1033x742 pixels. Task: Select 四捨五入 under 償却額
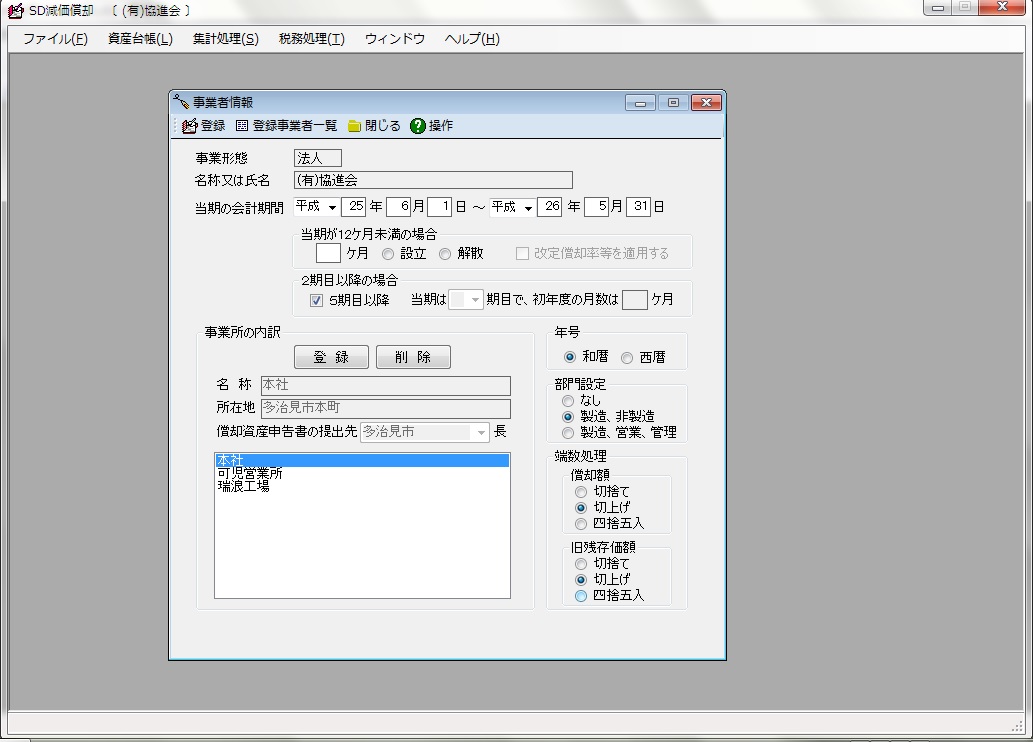(x=581, y=524)
